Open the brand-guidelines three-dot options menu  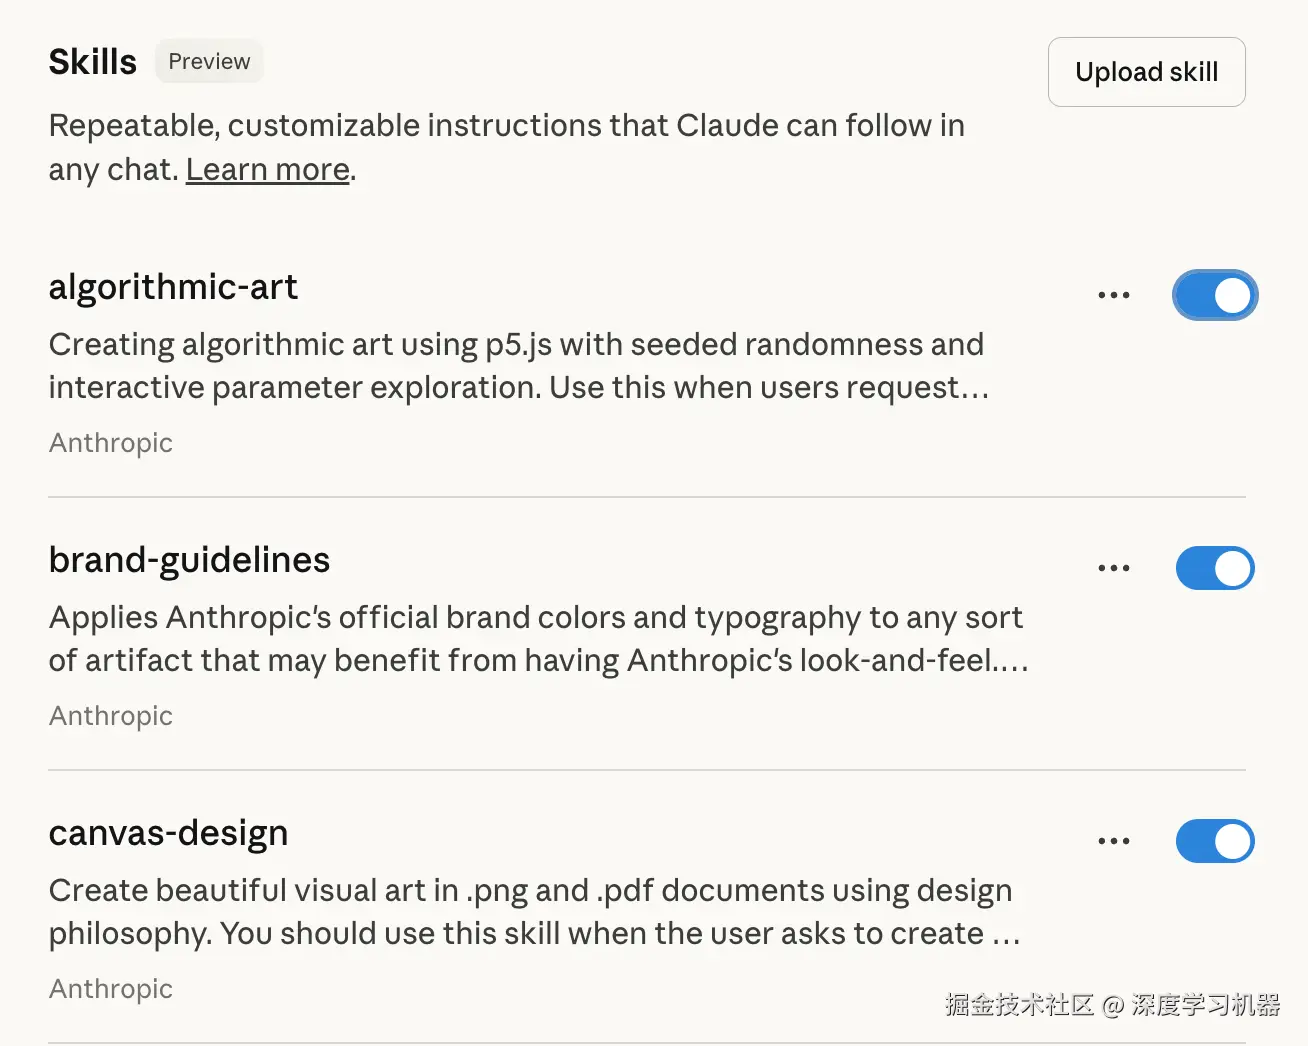point(1113,568)
